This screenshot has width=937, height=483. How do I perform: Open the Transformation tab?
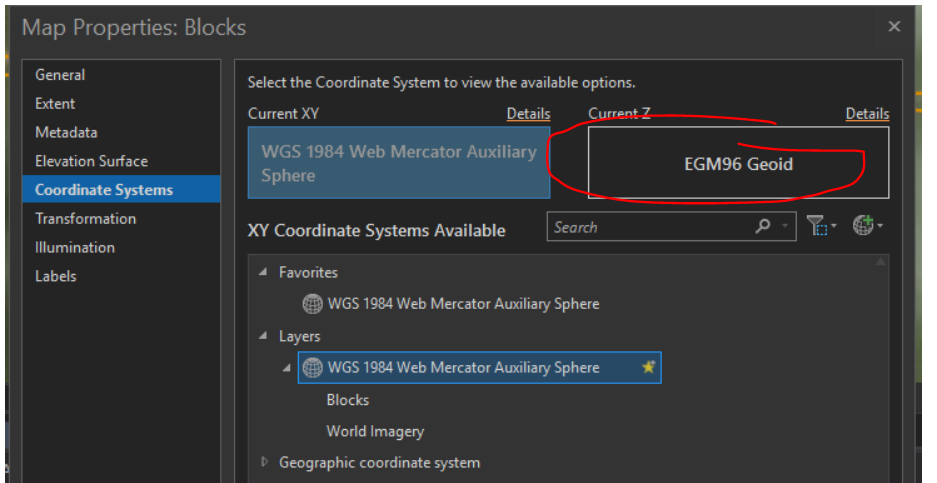pos(85,218)
